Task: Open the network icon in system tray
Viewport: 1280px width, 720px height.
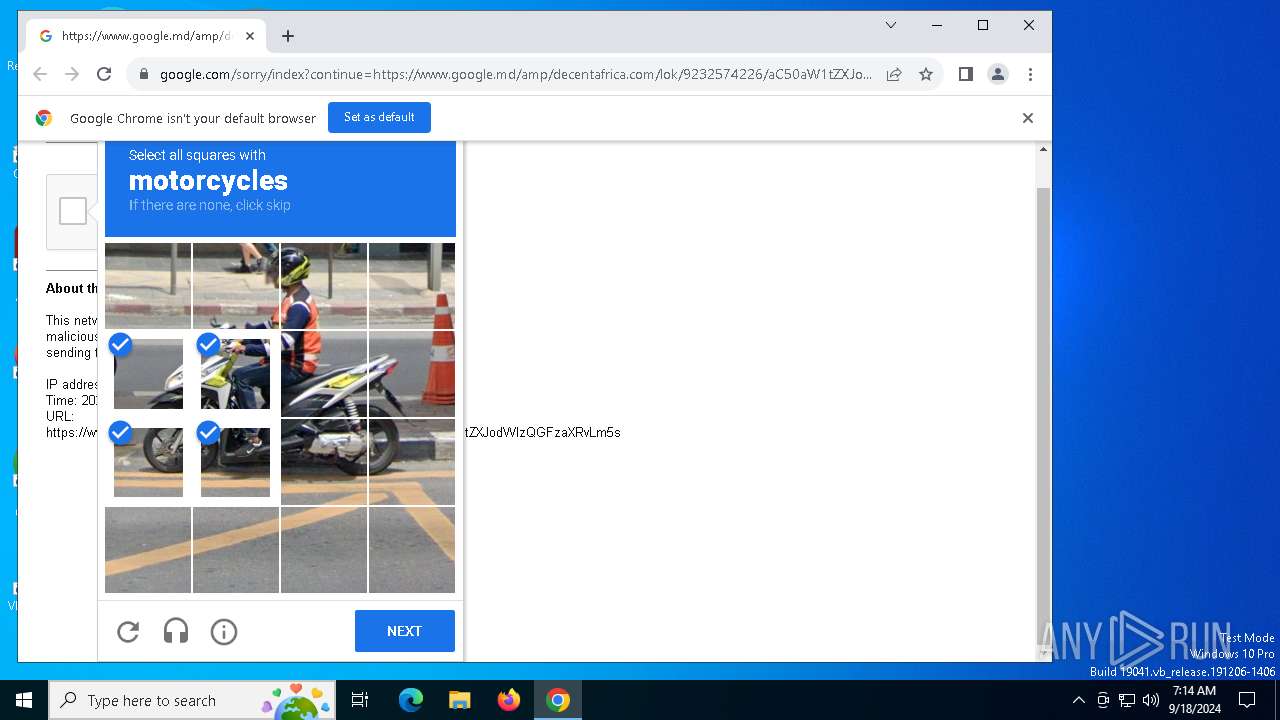Action: pos(1127,700)
